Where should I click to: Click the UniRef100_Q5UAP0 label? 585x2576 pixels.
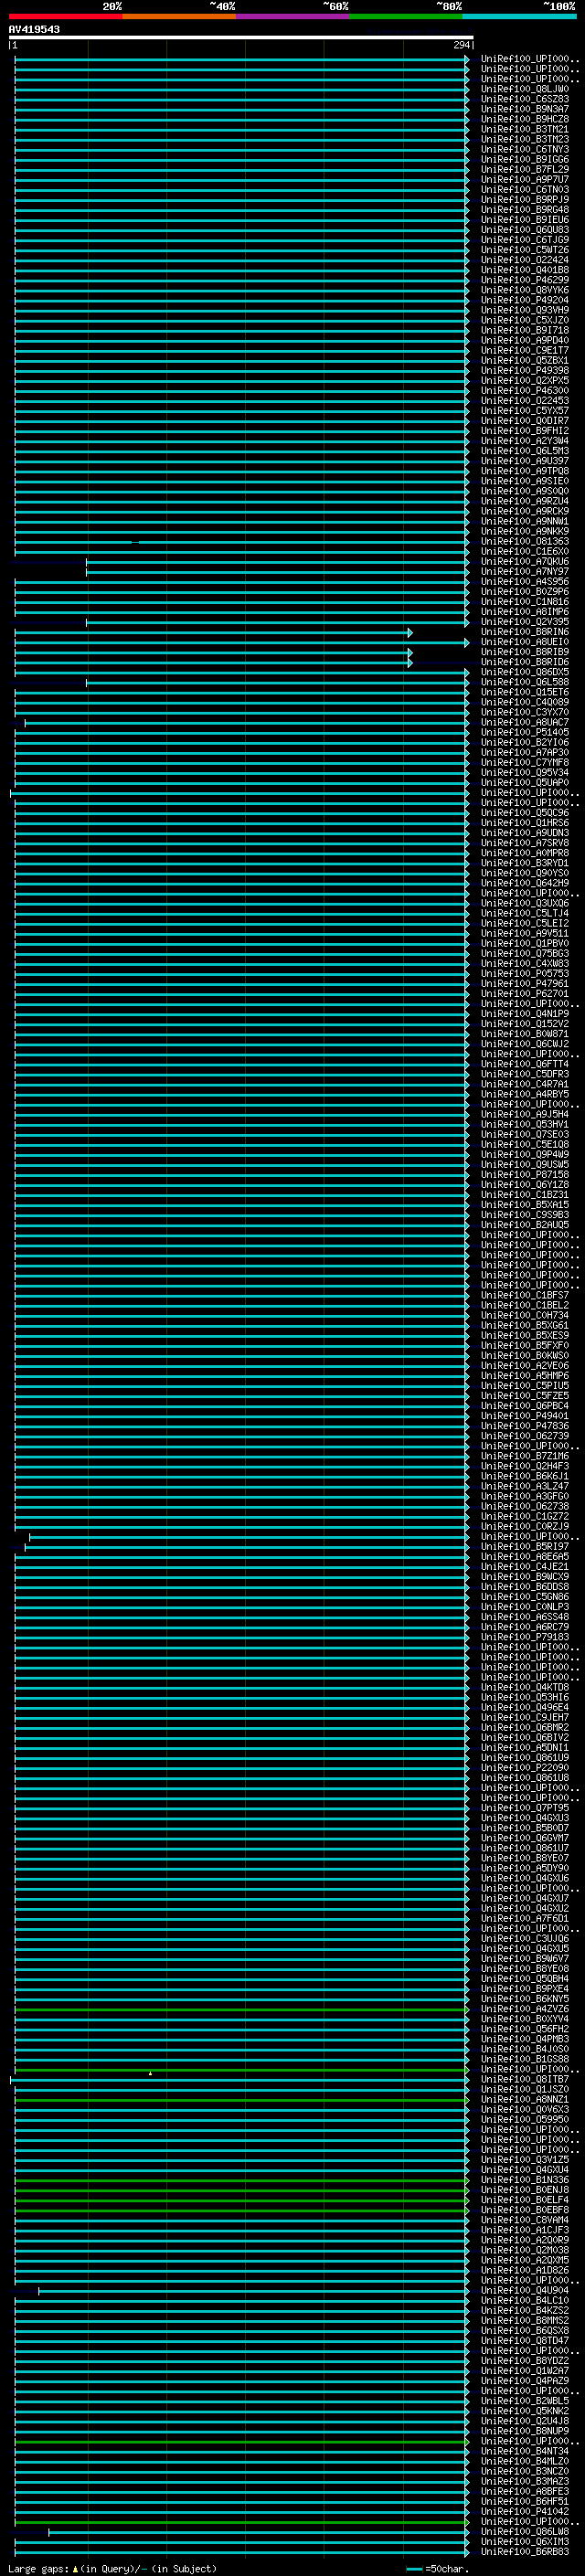coord(524,783)
